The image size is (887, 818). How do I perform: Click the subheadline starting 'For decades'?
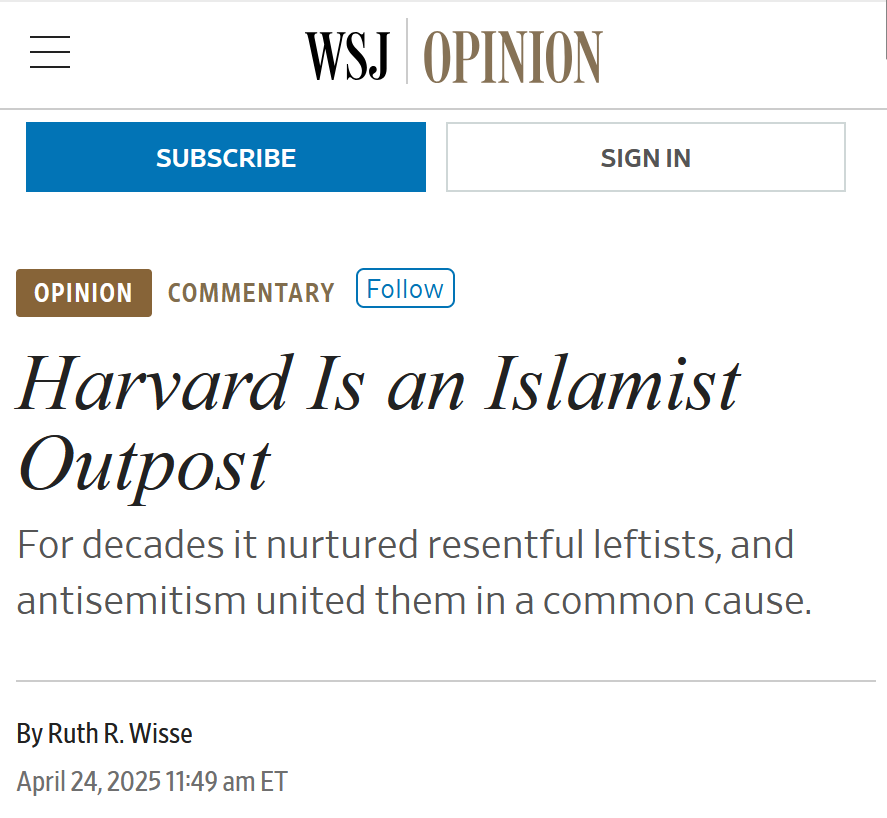(406, 544)
